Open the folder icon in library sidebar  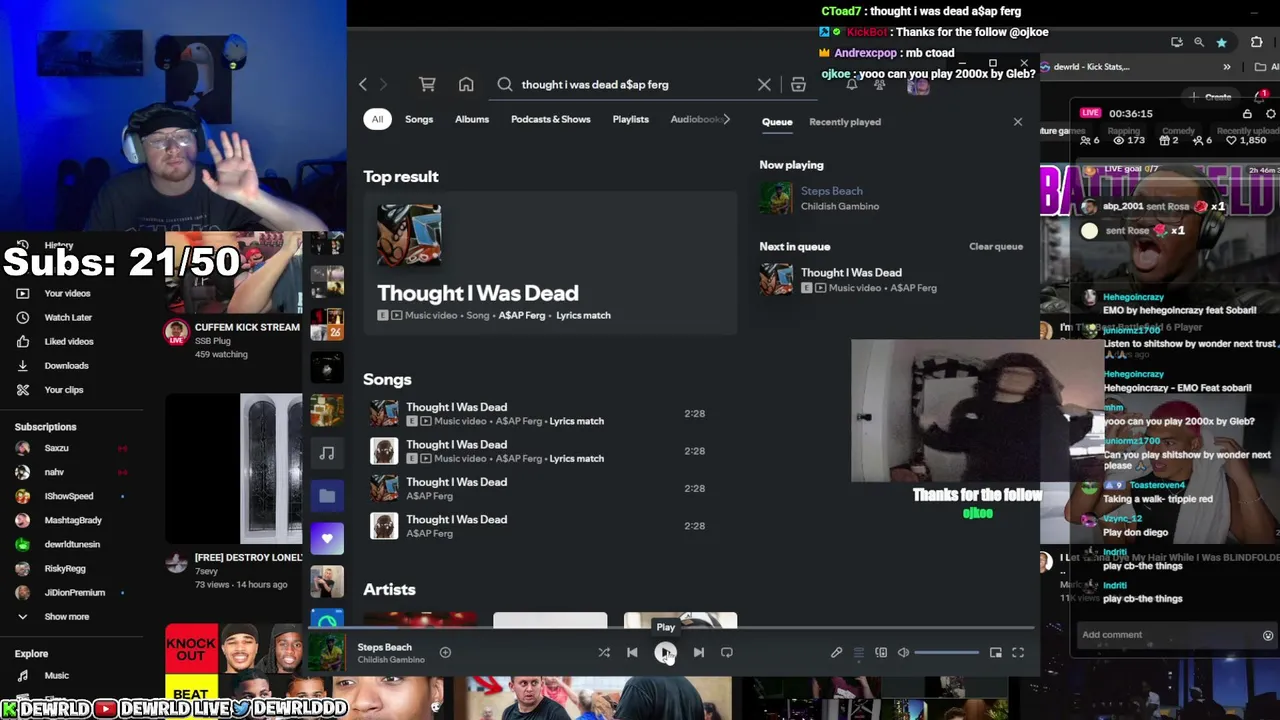(x=327, y=496)
